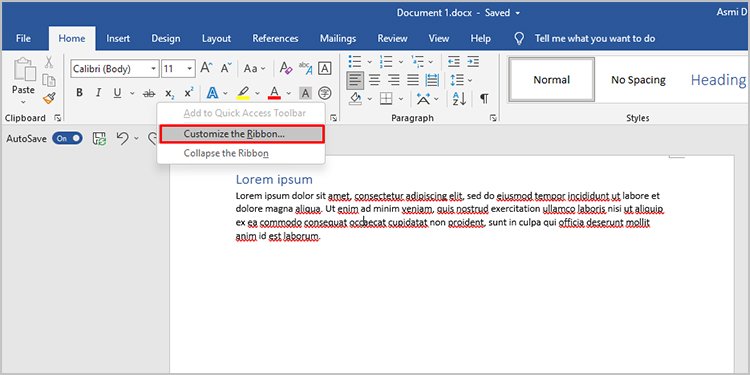The height and width of the screenshot is (375, 750).
Task: Choose Customize the Ribbon menu item
Action: (242, 134)
